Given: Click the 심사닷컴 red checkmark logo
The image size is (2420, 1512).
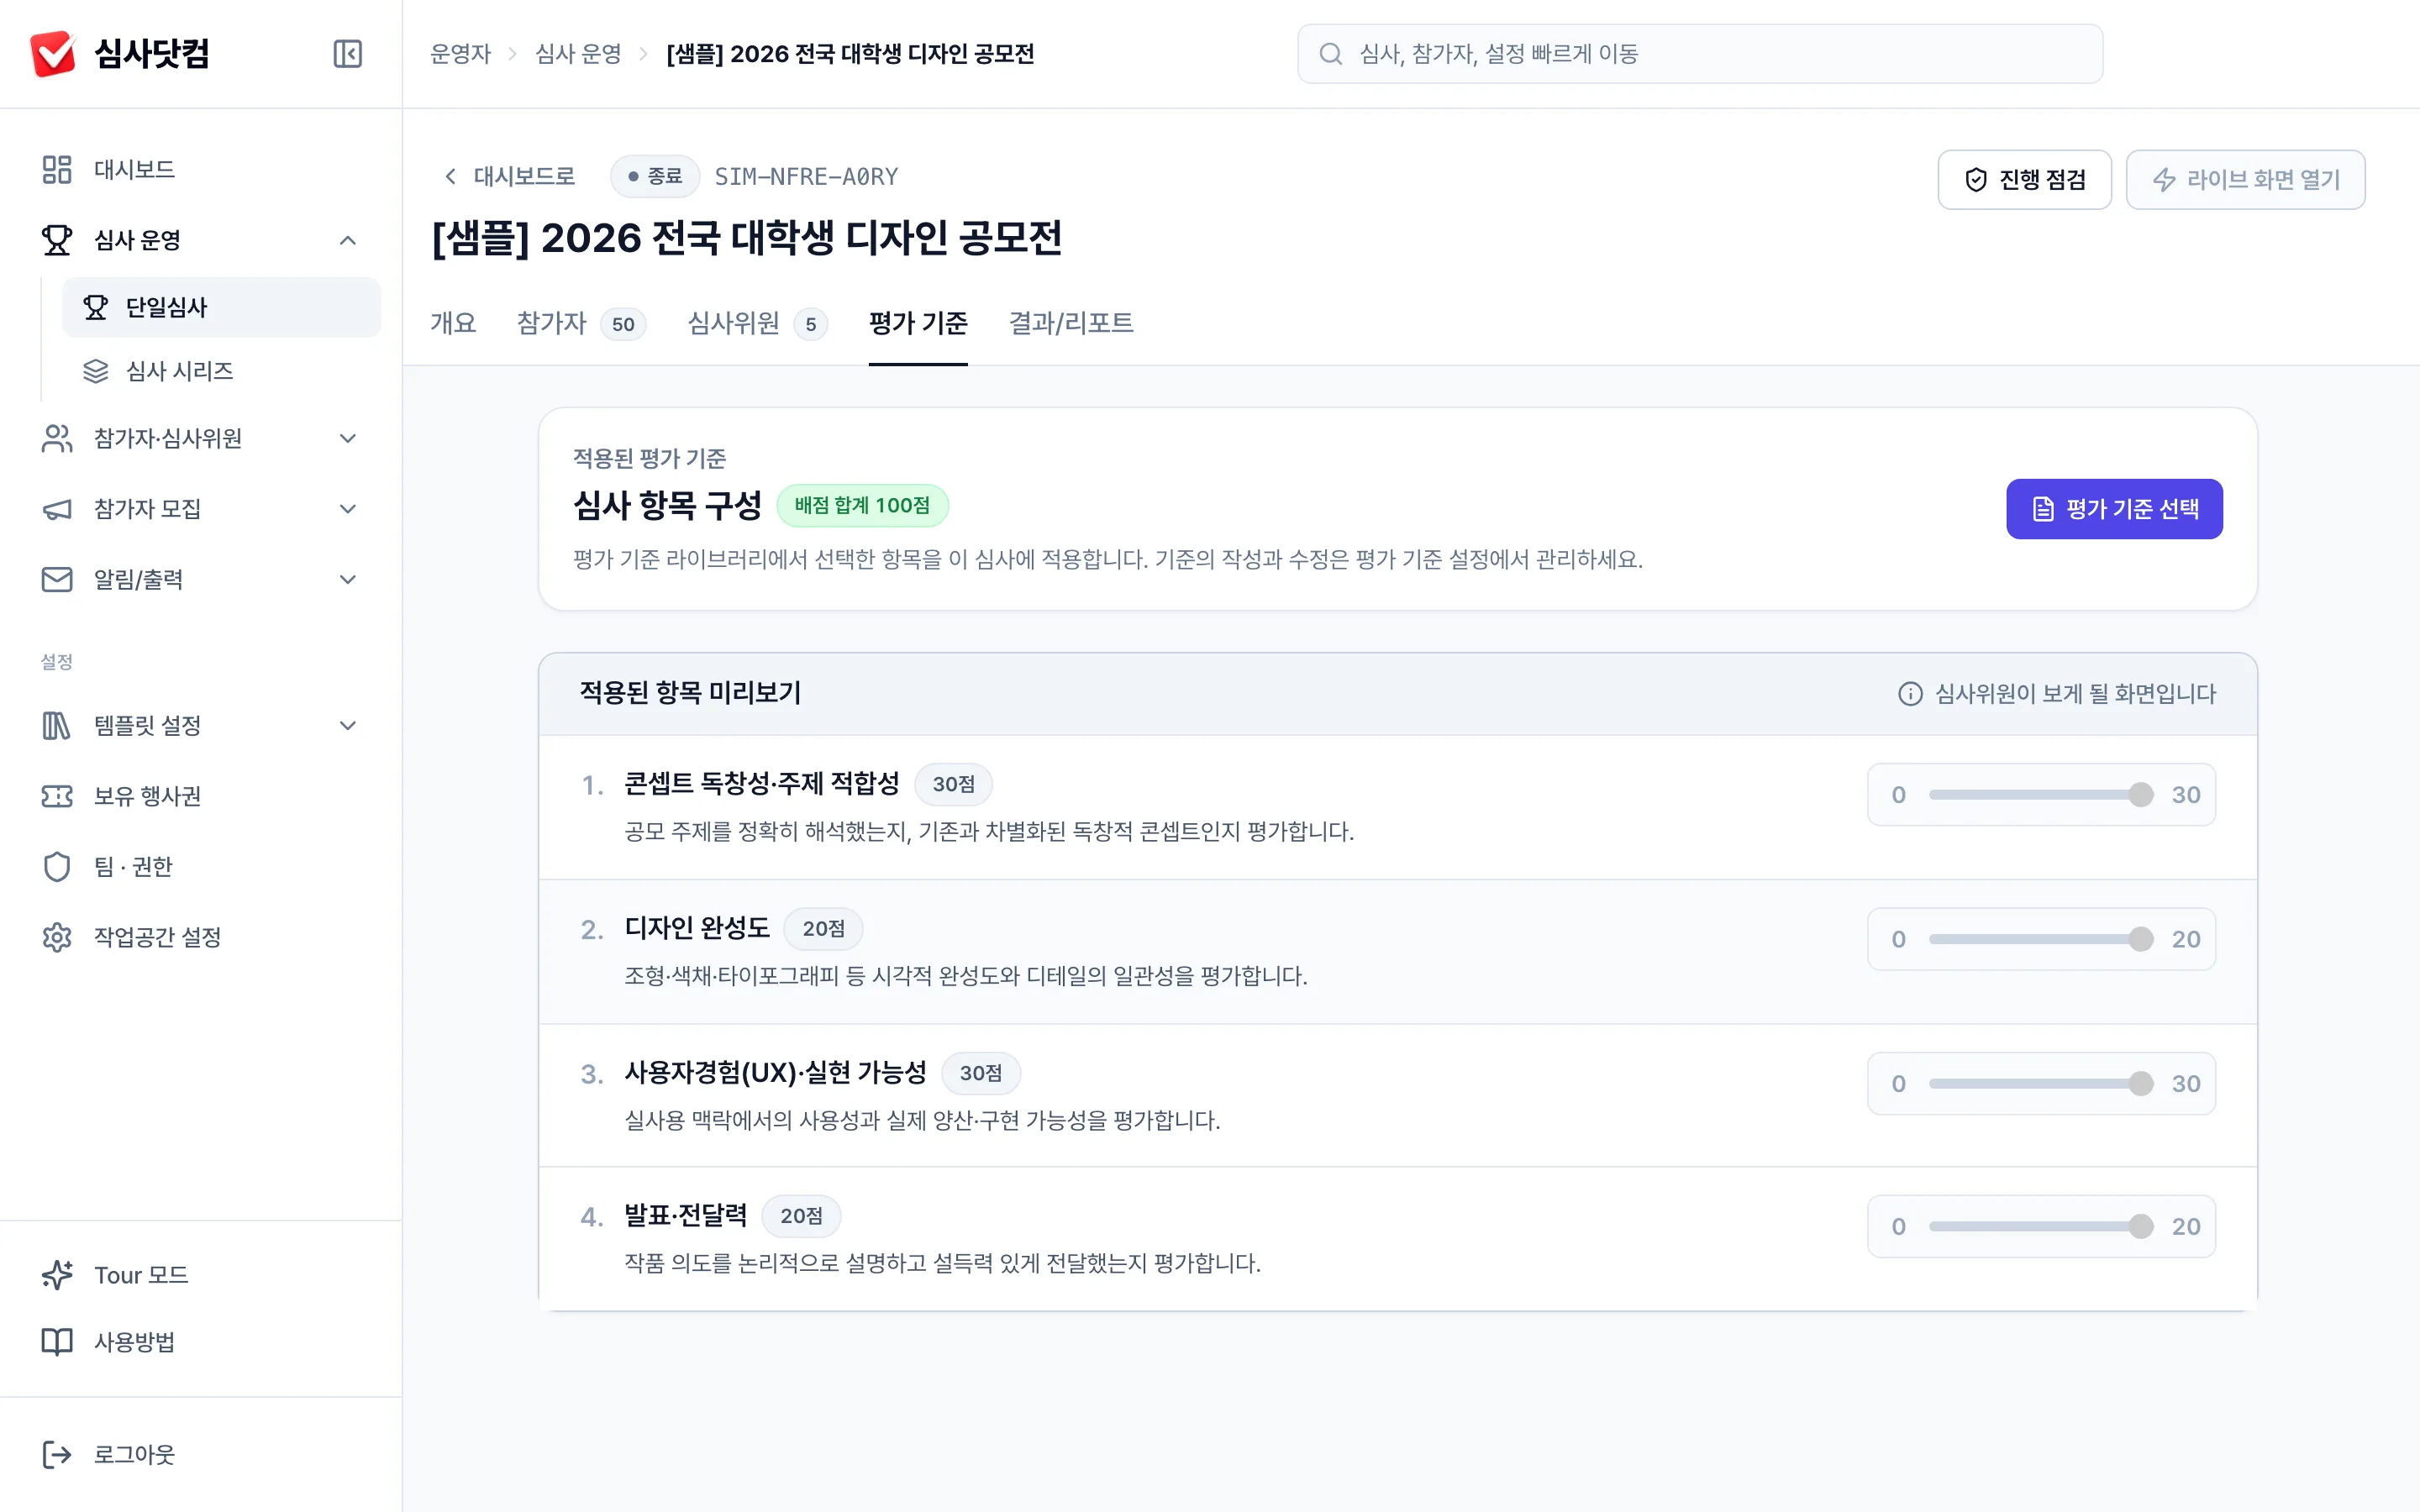Looking at the screenshot, I should coord(53,53).
